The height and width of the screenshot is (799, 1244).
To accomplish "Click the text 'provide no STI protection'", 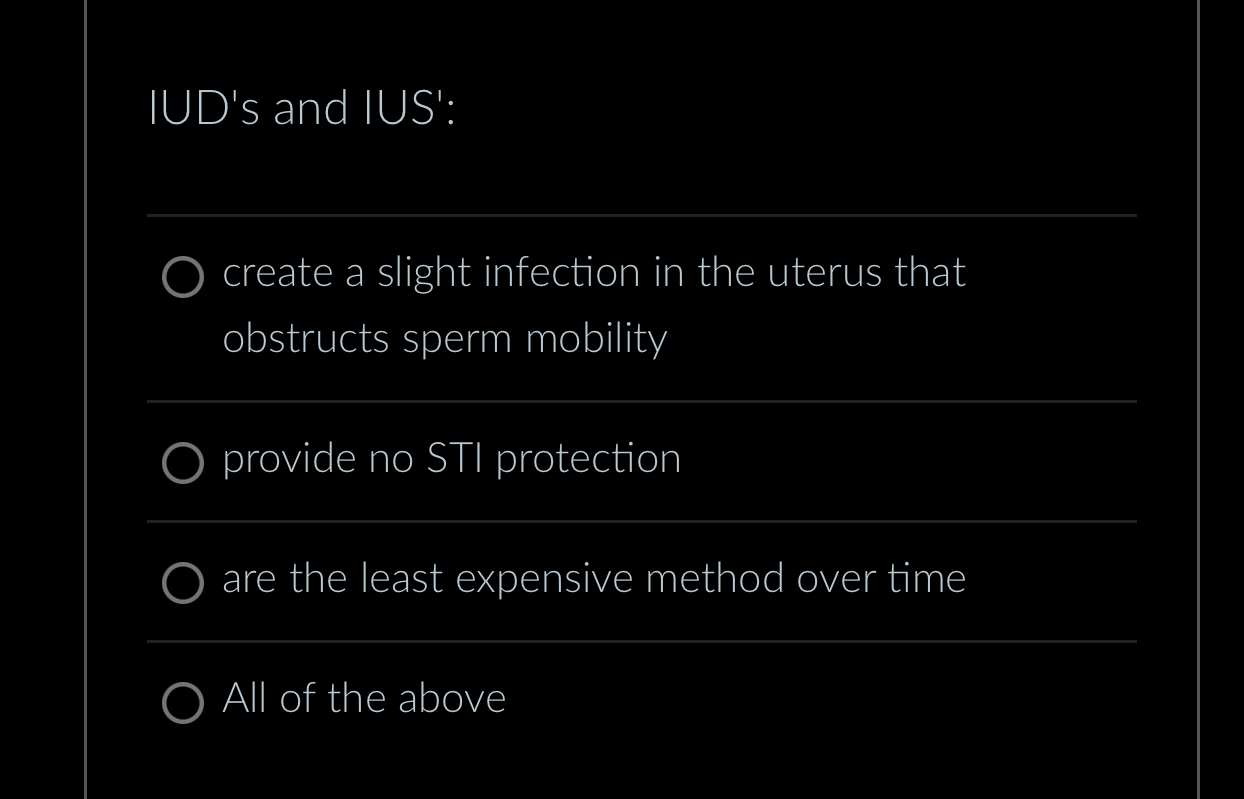I will tap(452, 459).
